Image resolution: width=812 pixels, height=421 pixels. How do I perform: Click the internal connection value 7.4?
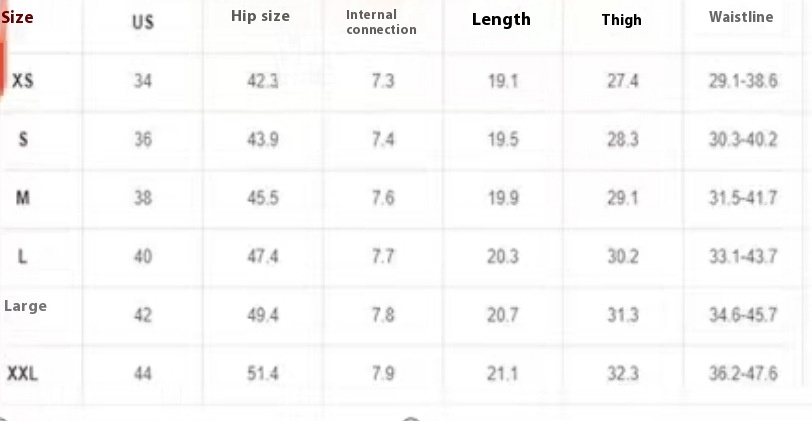click(383, 139)
